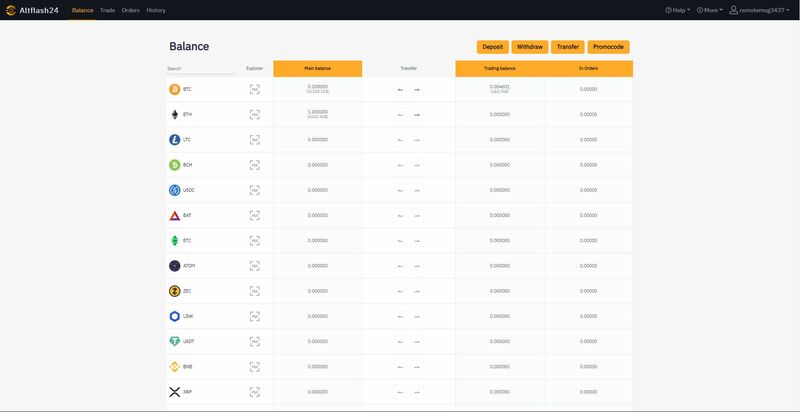Viewport: 800px width, 412px height.
Task: Open explorer icon for BNB row
Action: (x=255, y=367)
